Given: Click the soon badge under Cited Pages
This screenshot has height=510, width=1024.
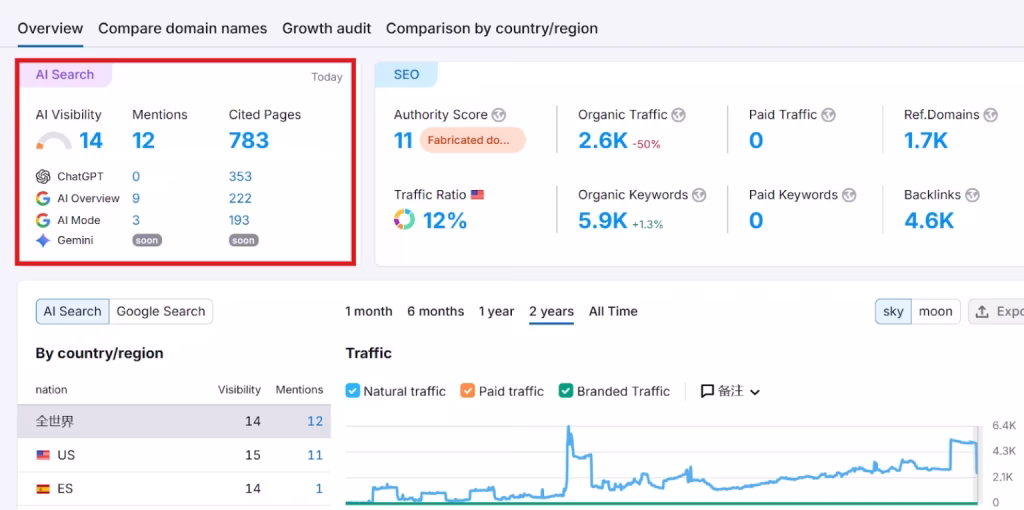Looking at the screenshot, I should pyautogui.click(x=244, y=240).
